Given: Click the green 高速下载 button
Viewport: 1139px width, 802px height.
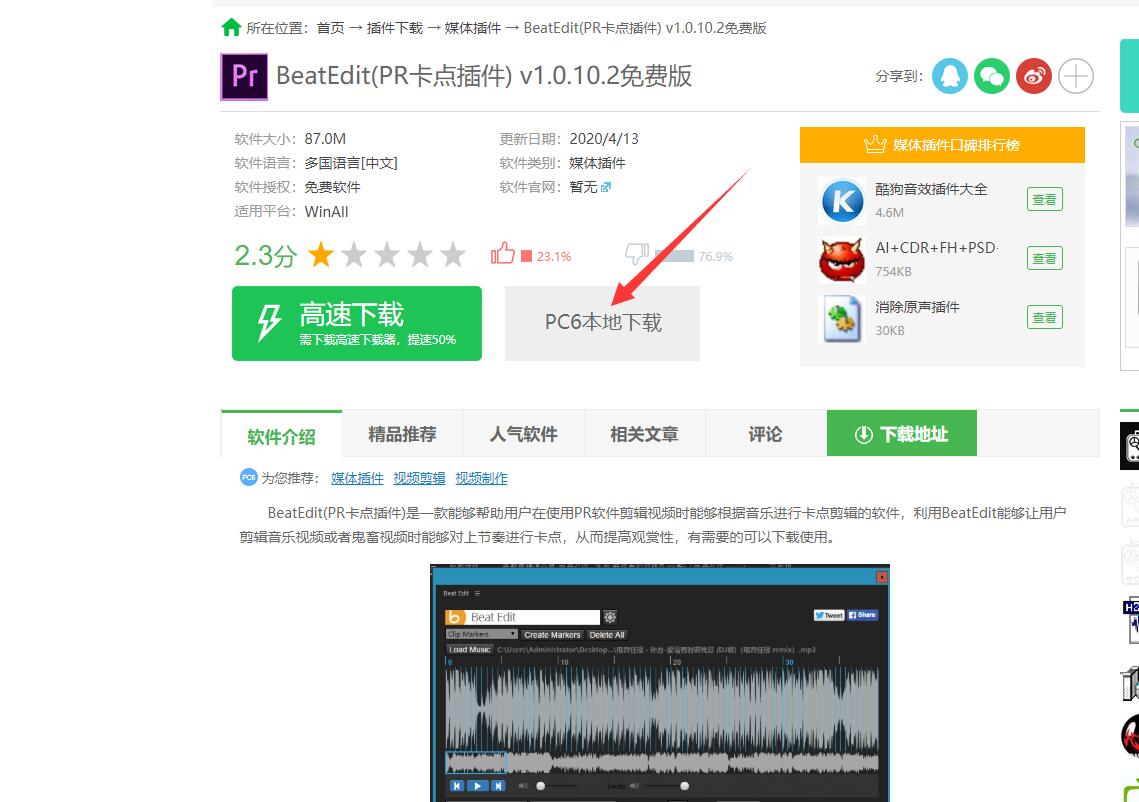Looking at the screenshot, I should click(x=357, y=323).
